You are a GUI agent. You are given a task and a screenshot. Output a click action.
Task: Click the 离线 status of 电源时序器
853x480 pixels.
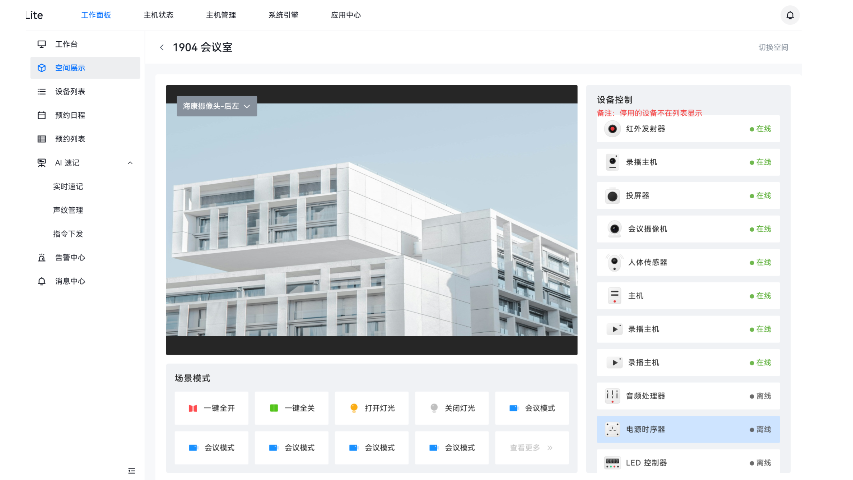point(761,429)
